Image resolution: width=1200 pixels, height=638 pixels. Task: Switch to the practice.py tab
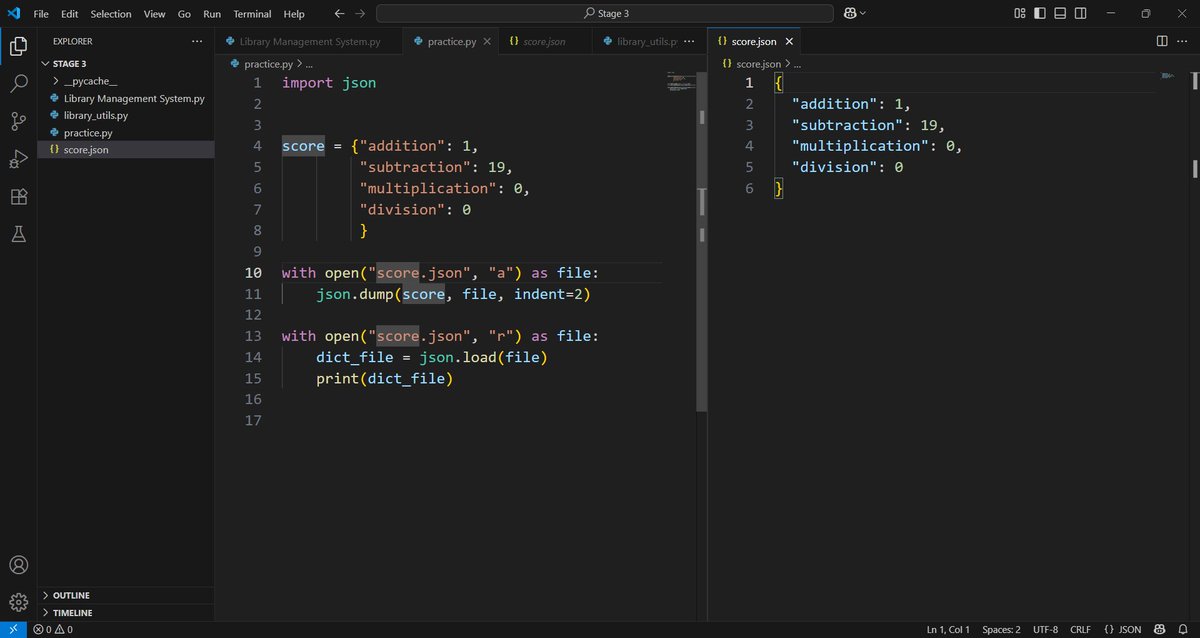coord(450,41)
